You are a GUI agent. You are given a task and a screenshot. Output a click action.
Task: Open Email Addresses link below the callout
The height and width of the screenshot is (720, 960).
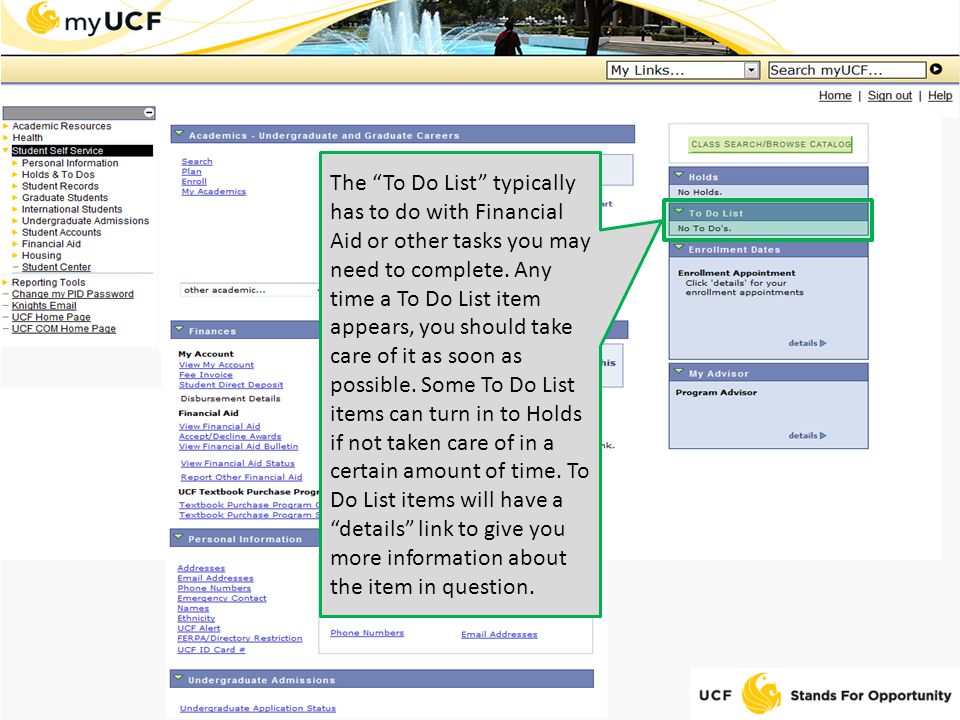click(x=499, y=635)
